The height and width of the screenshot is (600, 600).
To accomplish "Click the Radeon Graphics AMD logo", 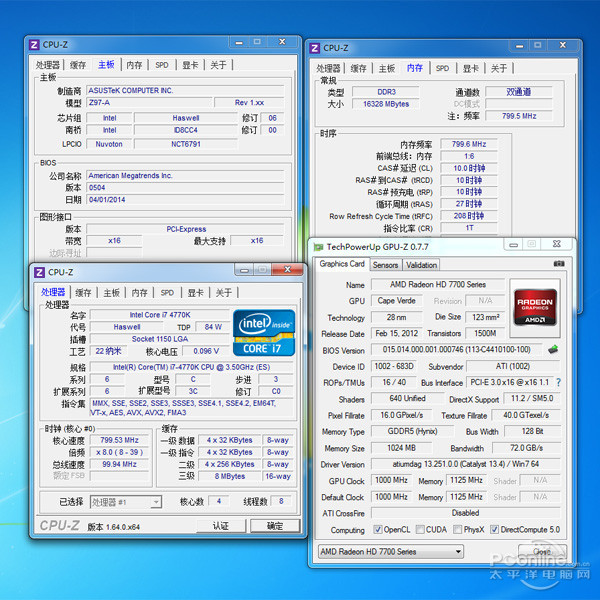I will [x=535, y=307].
